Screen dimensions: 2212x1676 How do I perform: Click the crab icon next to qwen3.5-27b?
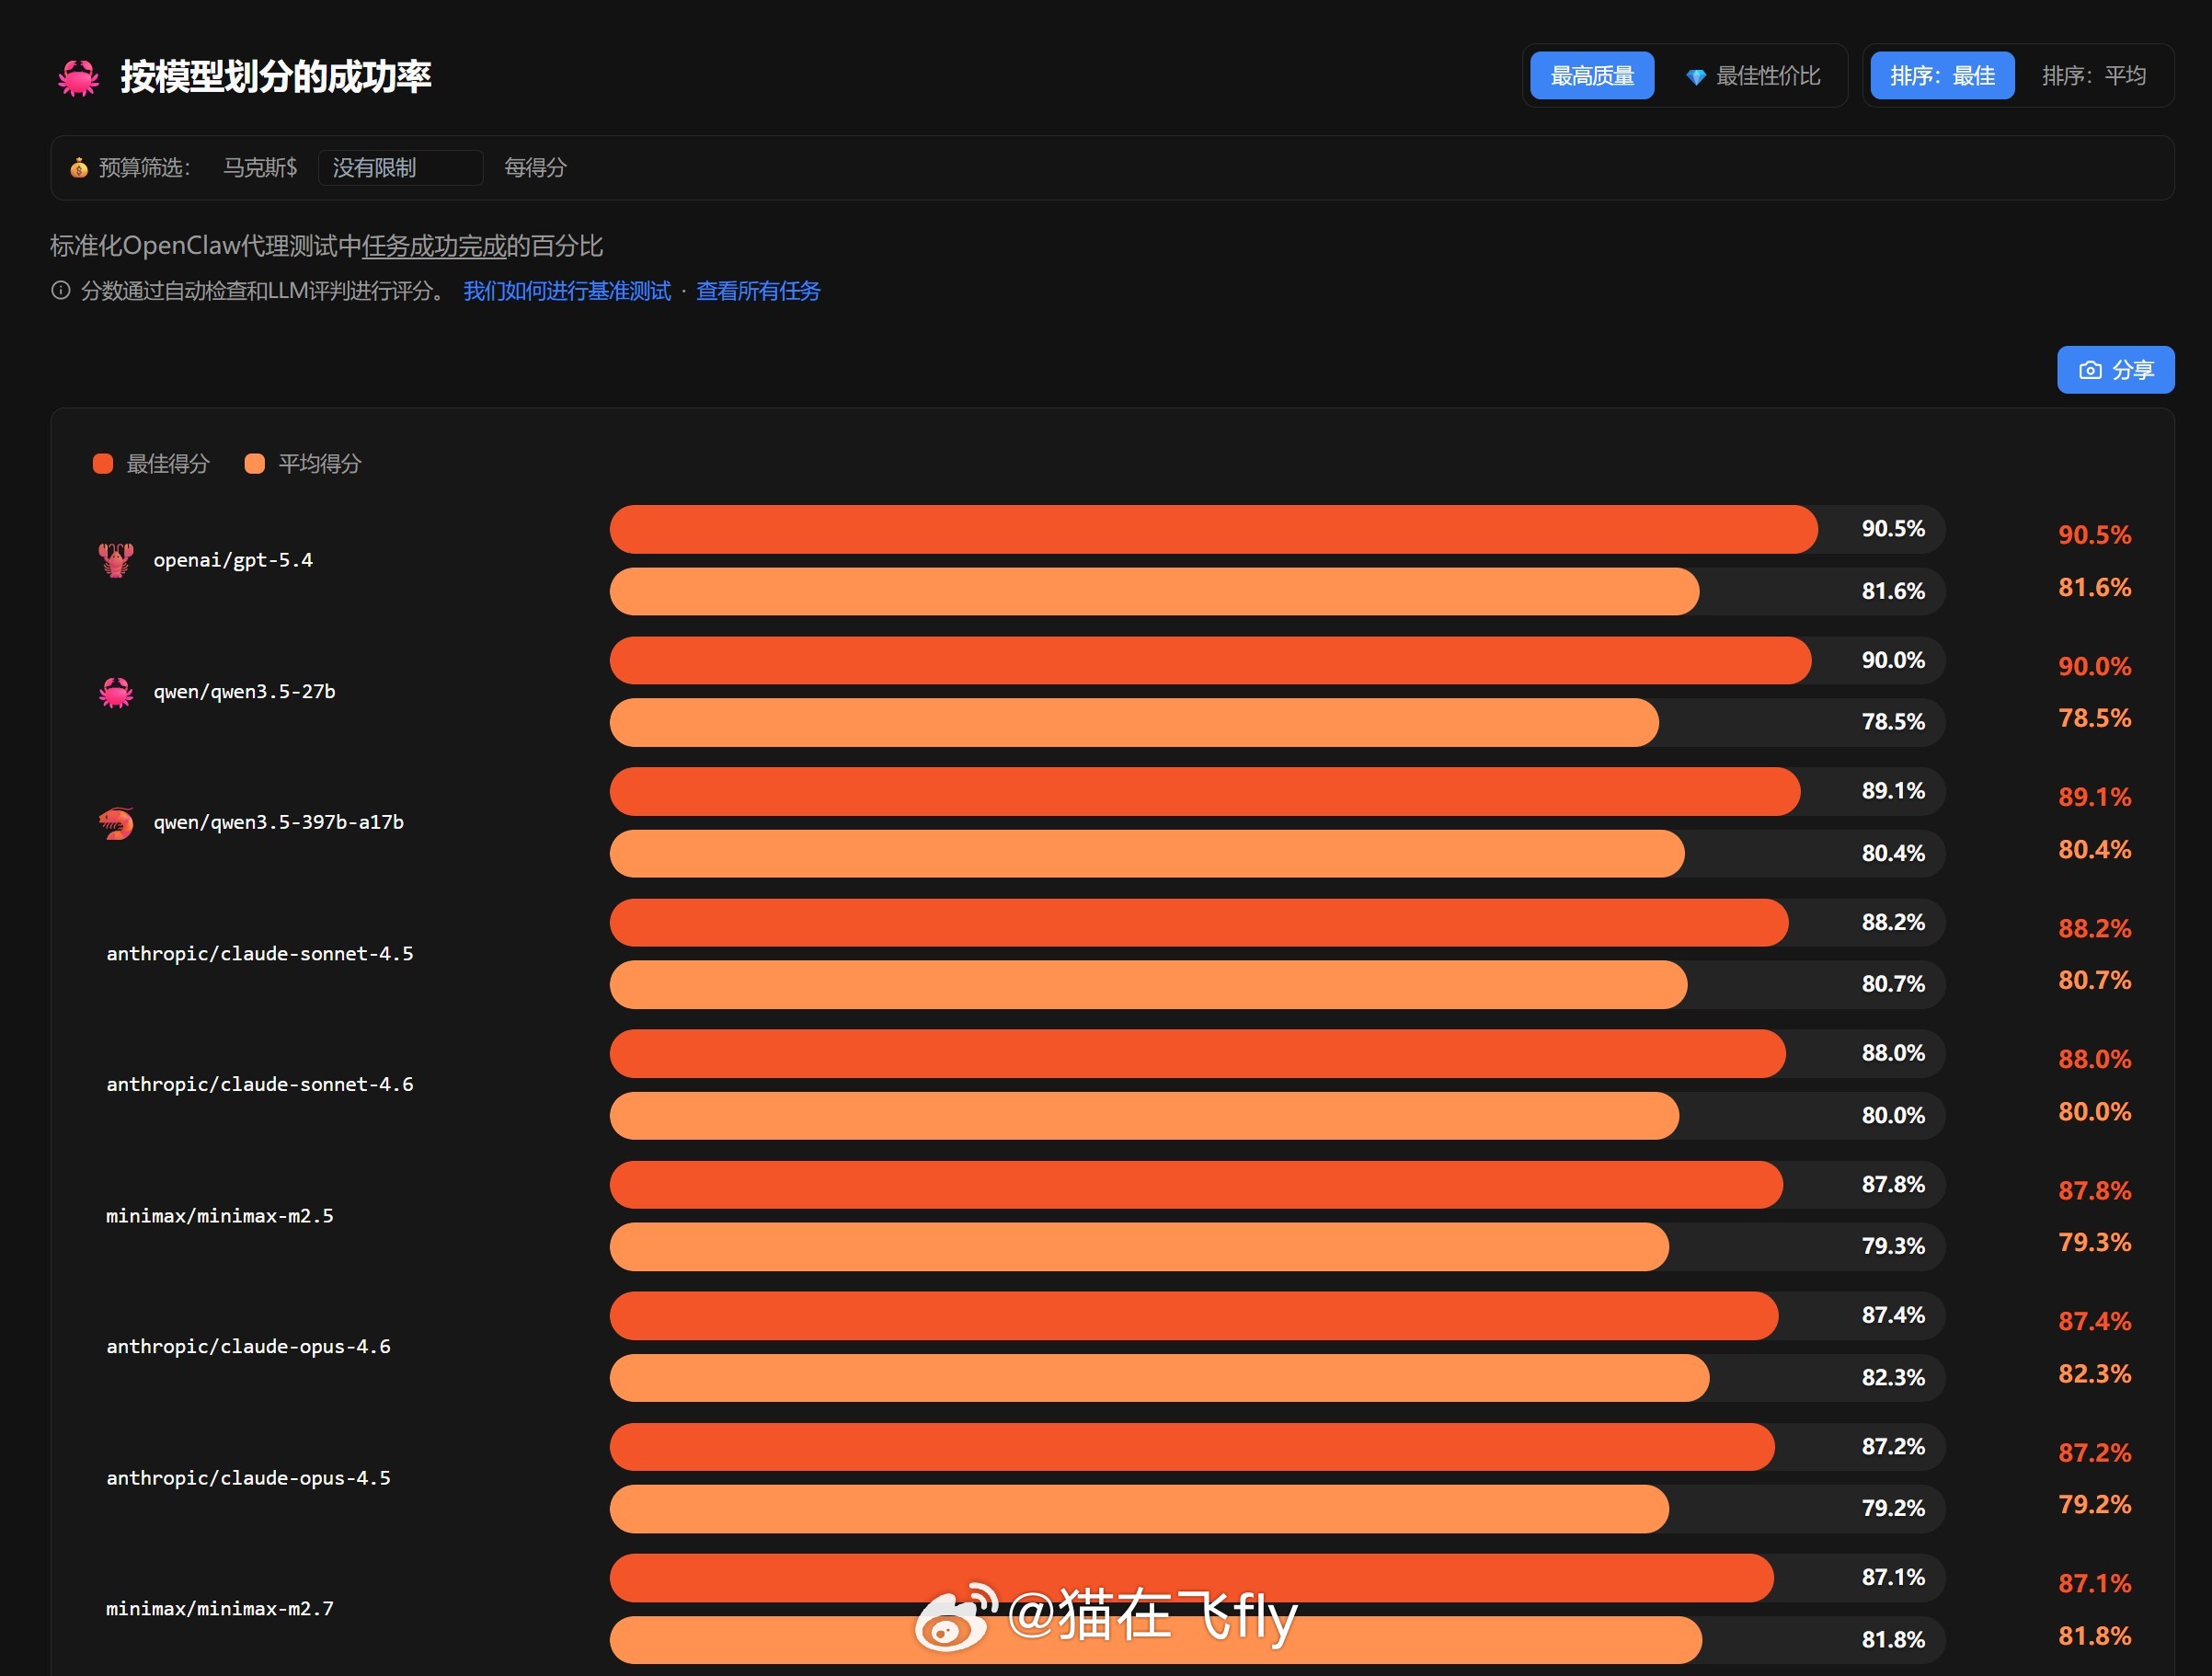[116, 692]
